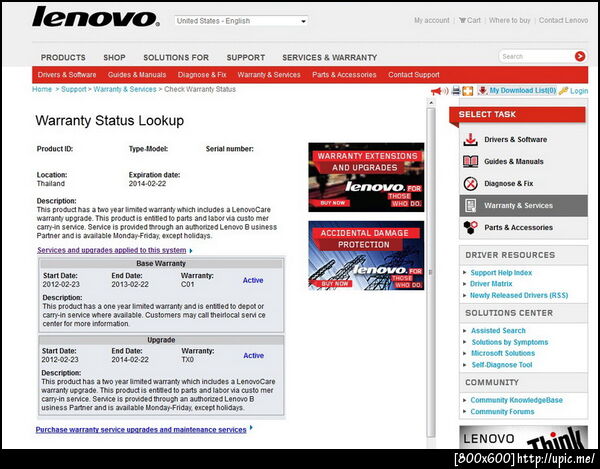Click warranty code TX0
The width and height of the screenshot is (600, 469).
tap(188, 360)
